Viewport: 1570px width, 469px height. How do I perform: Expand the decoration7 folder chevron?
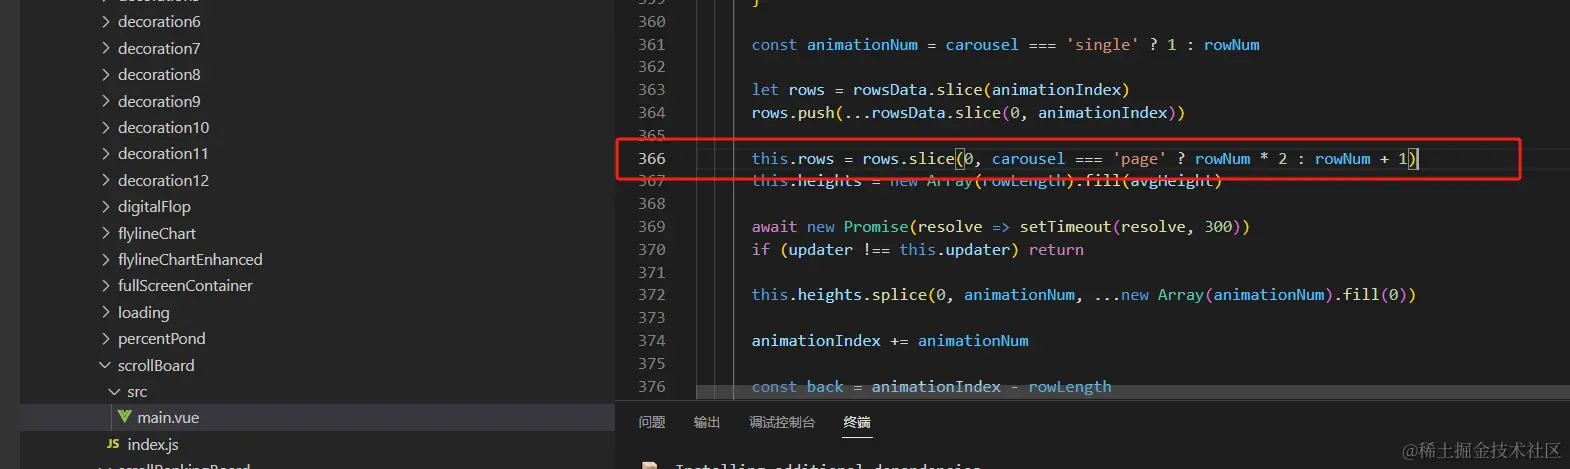pos(106,48)
